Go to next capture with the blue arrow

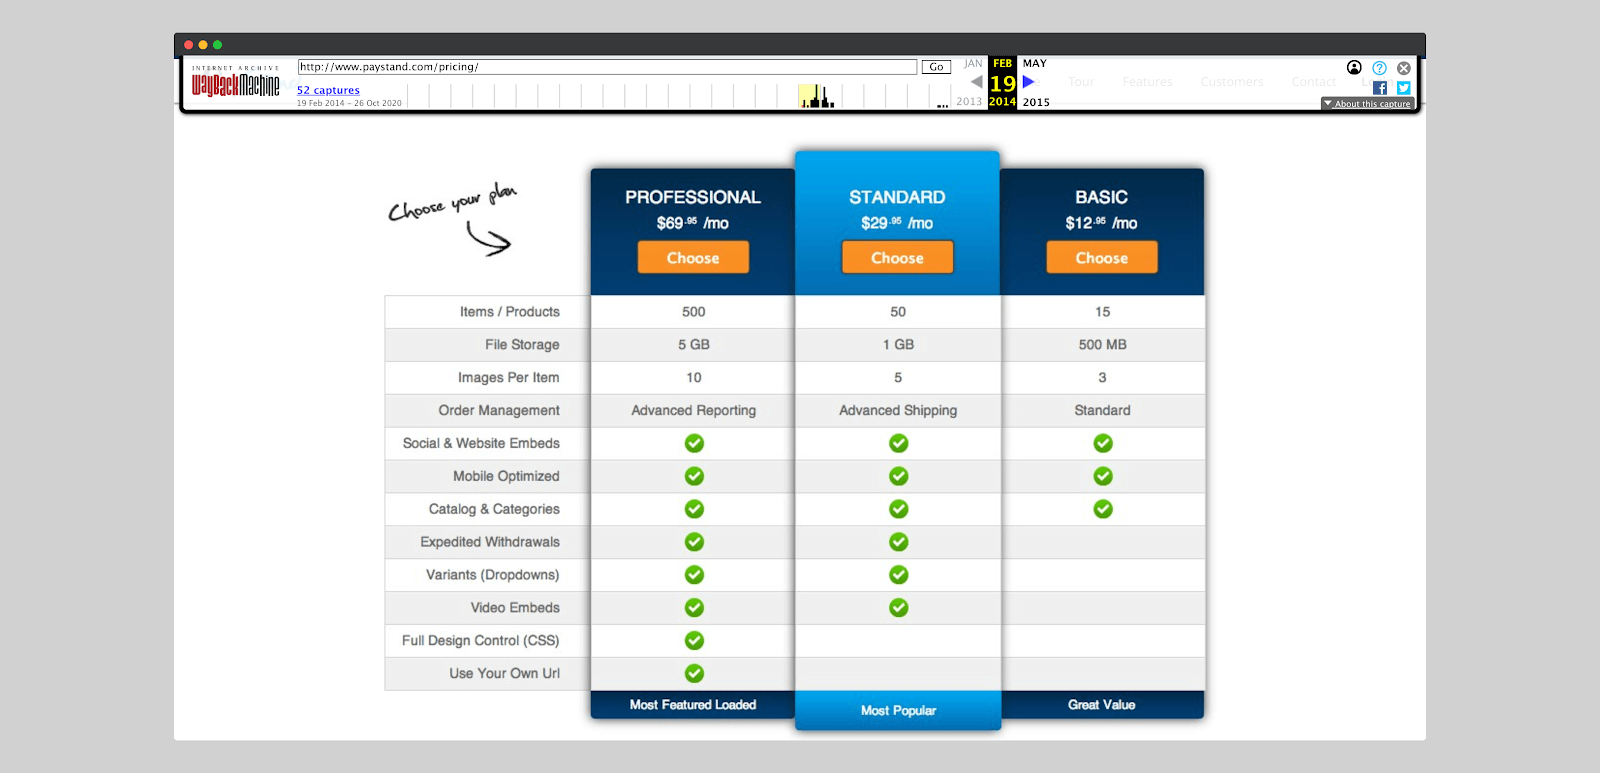1028,82
